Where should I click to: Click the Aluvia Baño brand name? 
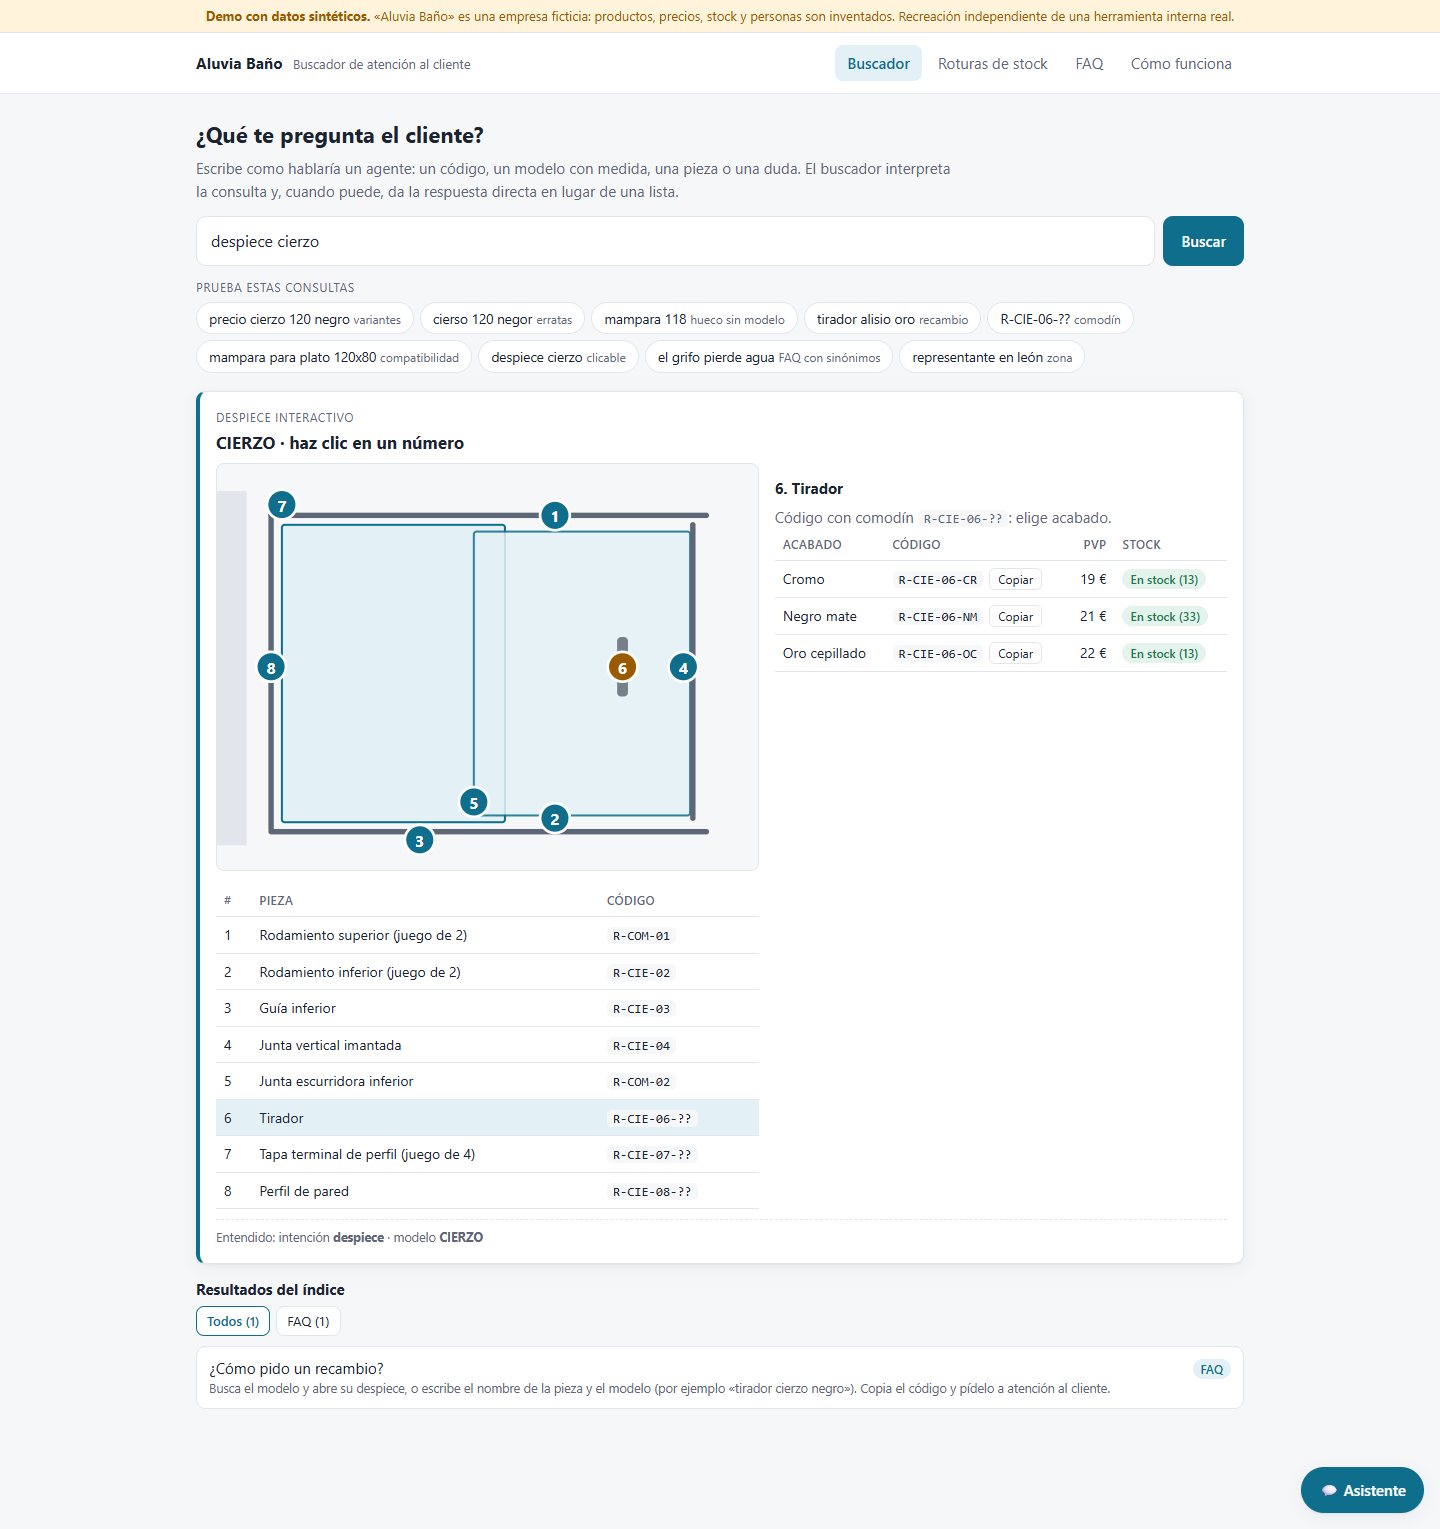[x=239, y=63]
